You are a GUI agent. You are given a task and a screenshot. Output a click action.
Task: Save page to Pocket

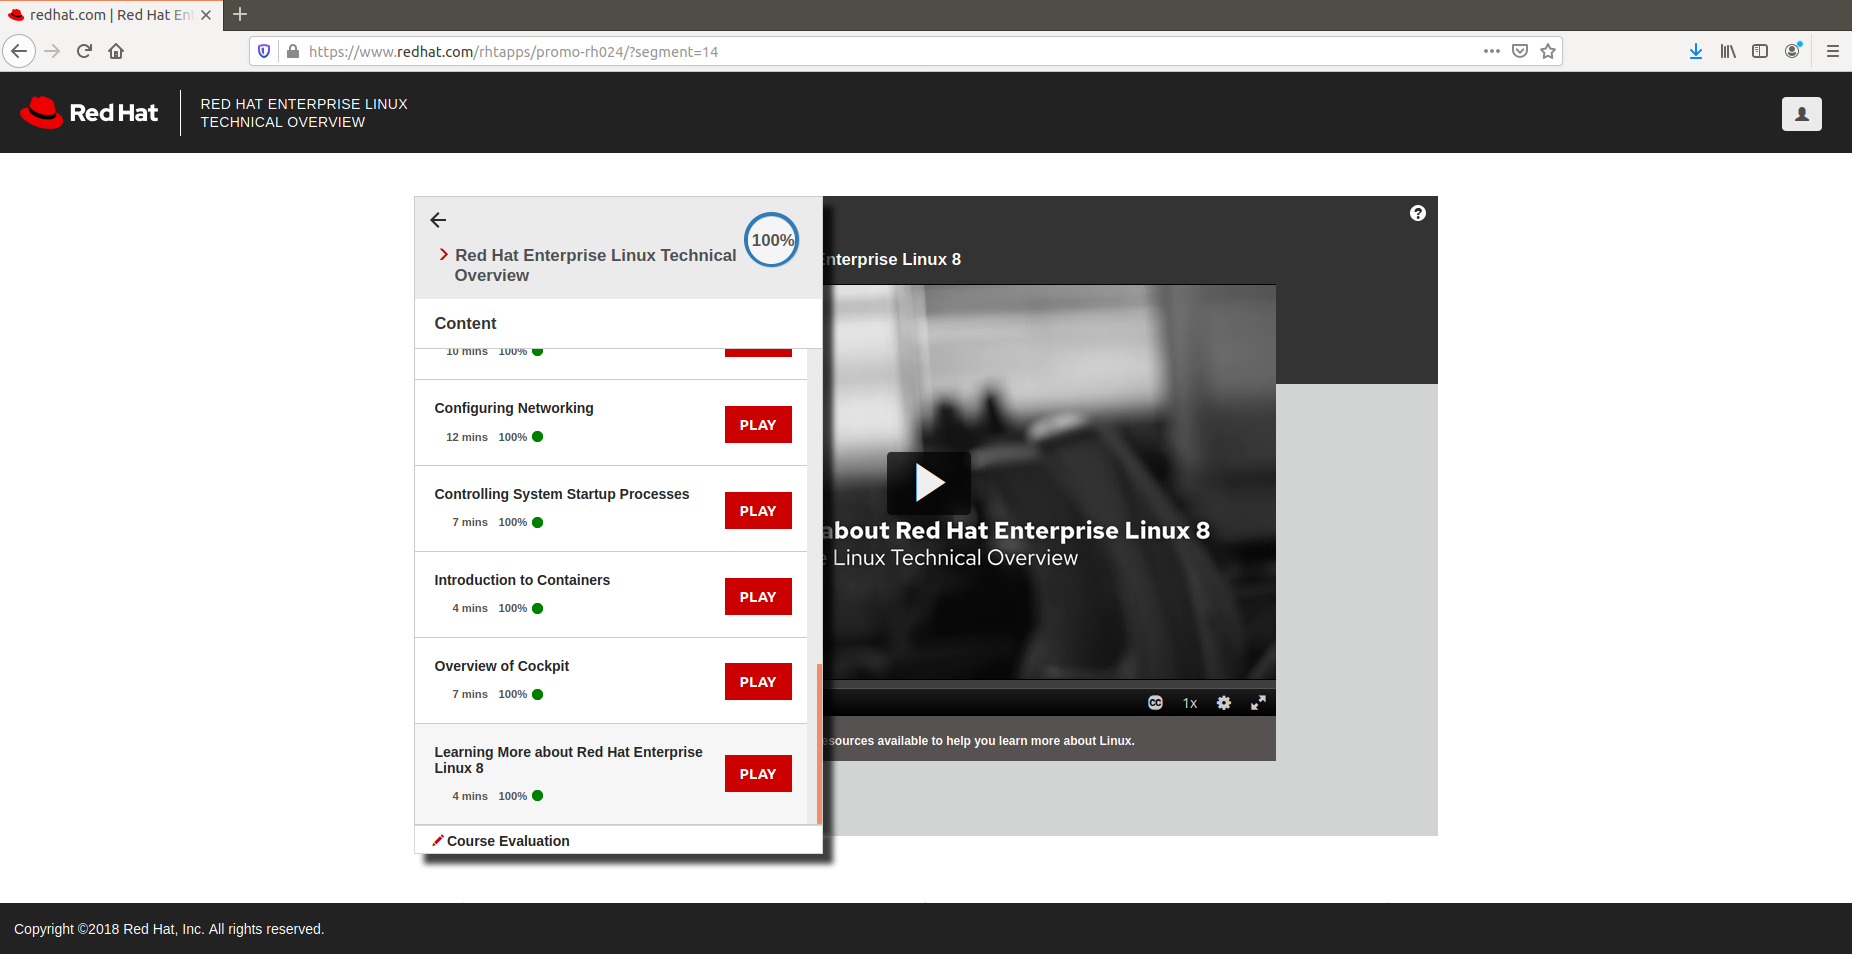(x=1520, y=51)
